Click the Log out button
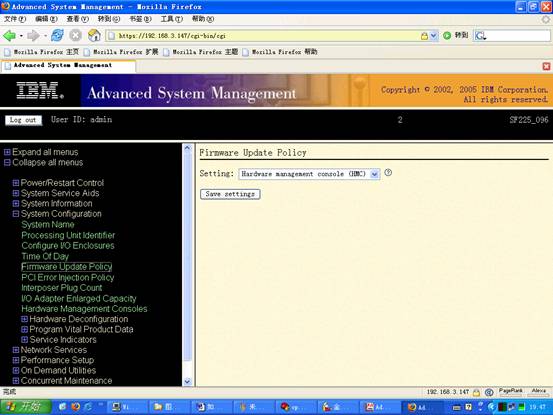This screenshot has height=415, width=553. 23,120
